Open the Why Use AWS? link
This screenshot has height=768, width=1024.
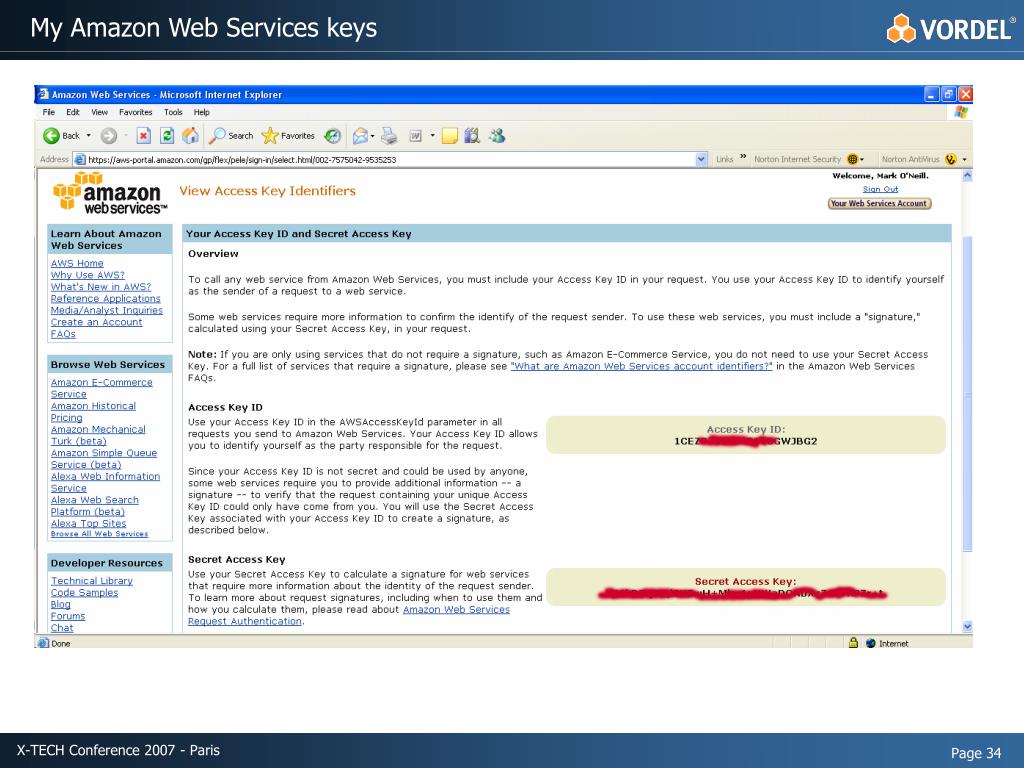(x=88, y=275)
